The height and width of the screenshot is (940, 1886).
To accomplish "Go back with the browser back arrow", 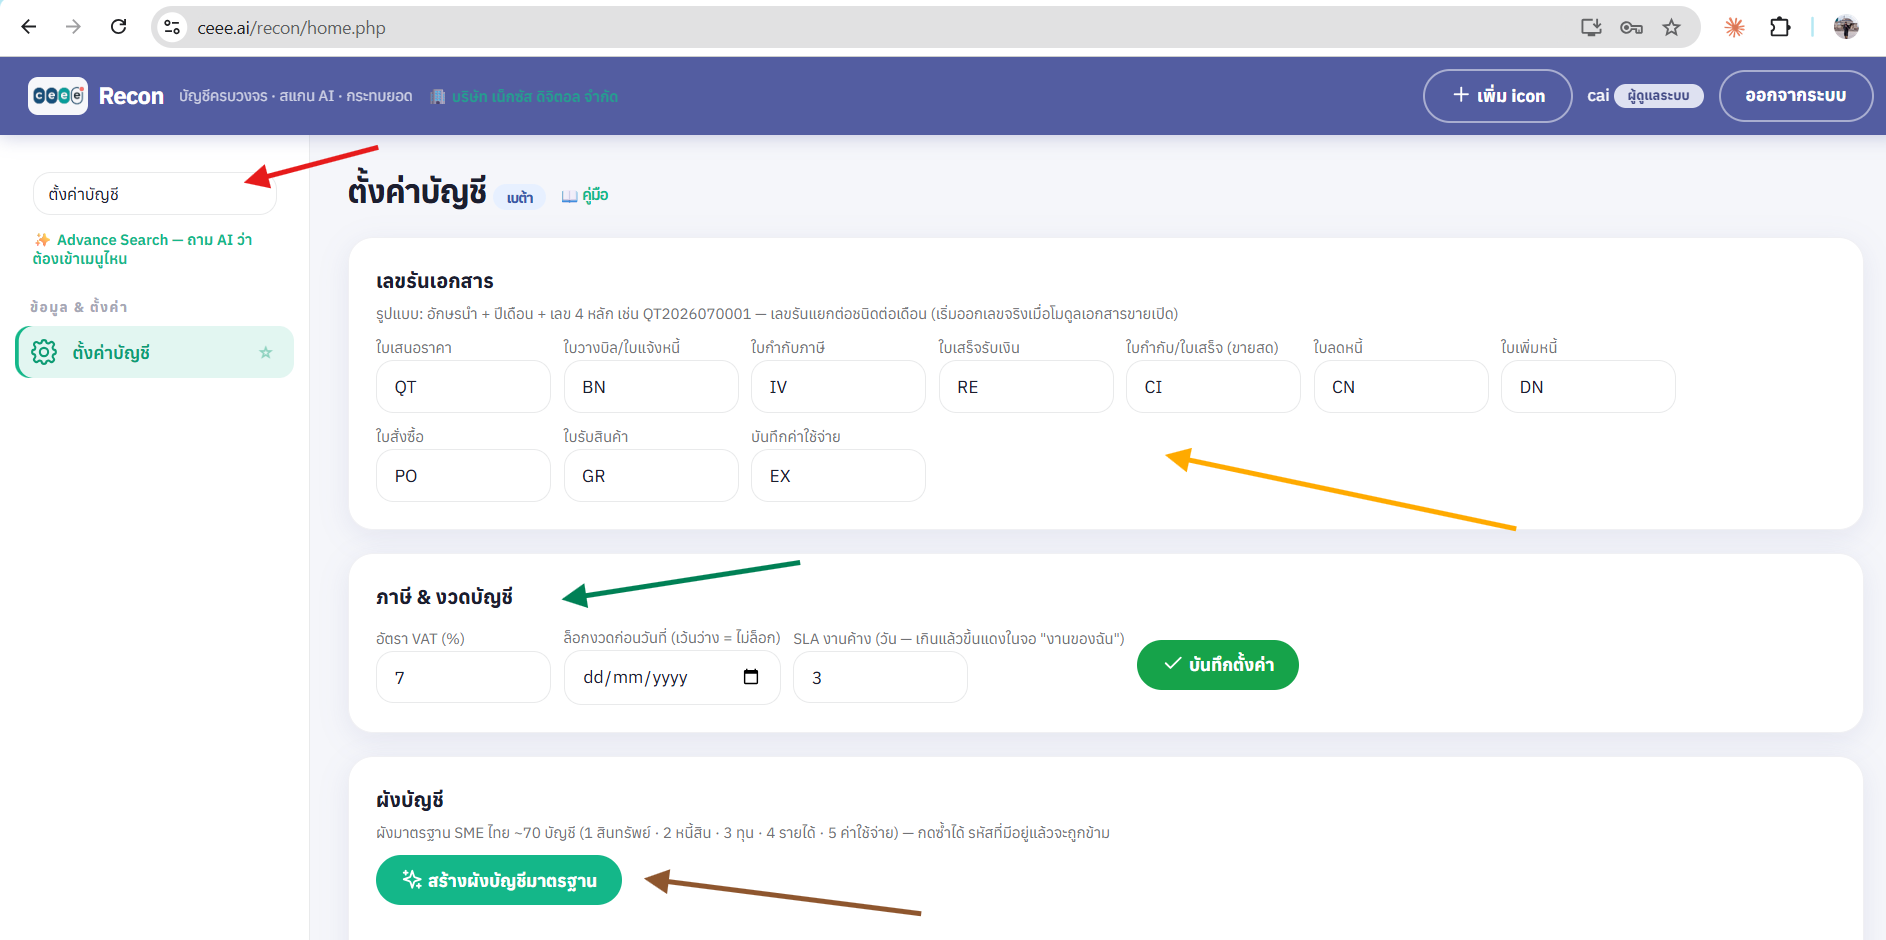I will pos(29,27).
